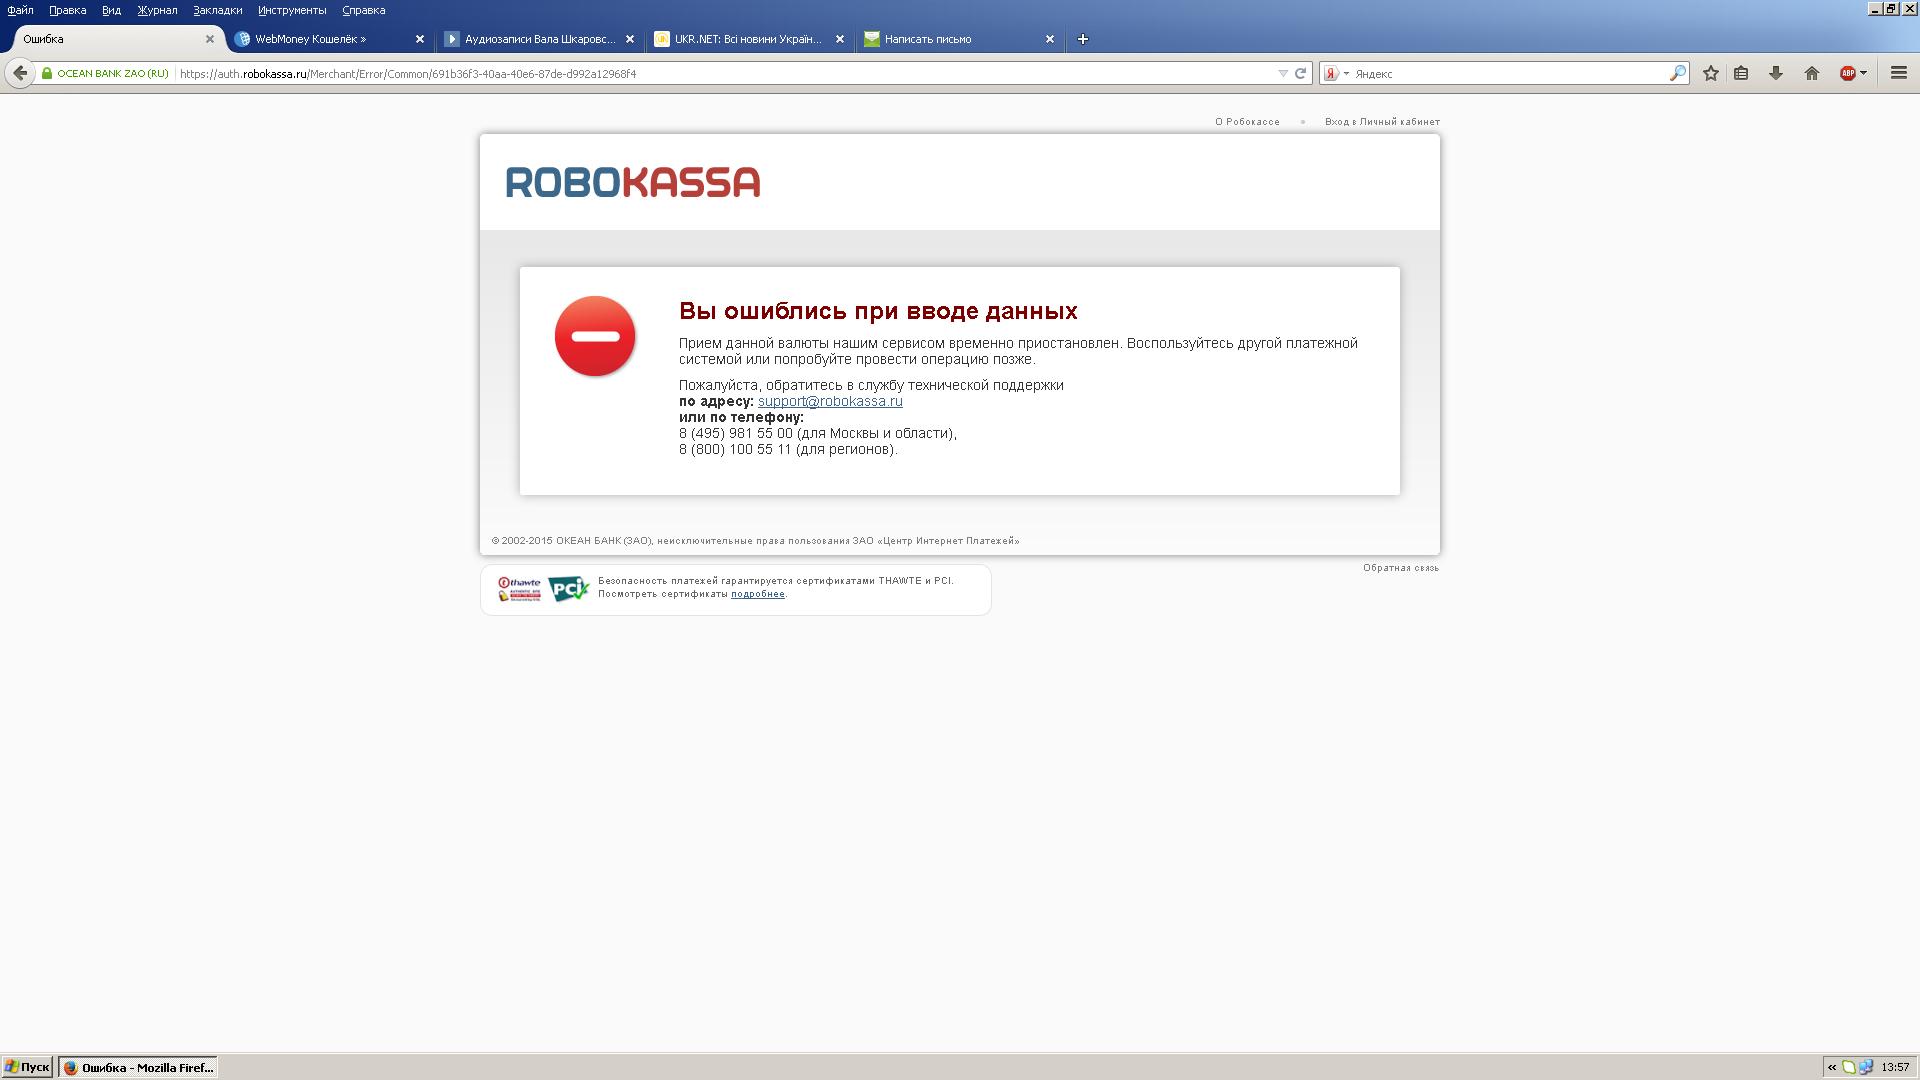
Task: Expand the address bar history dropdown
Action: [1283, 73]
